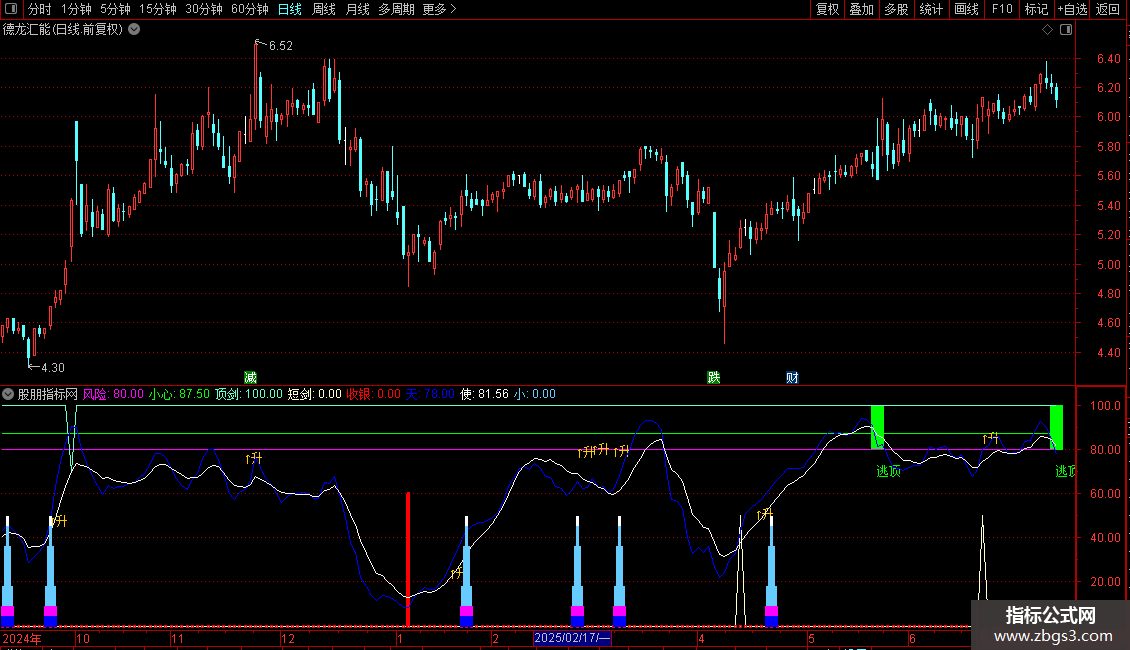Toggle the side panel window icon

[1066, 30]
